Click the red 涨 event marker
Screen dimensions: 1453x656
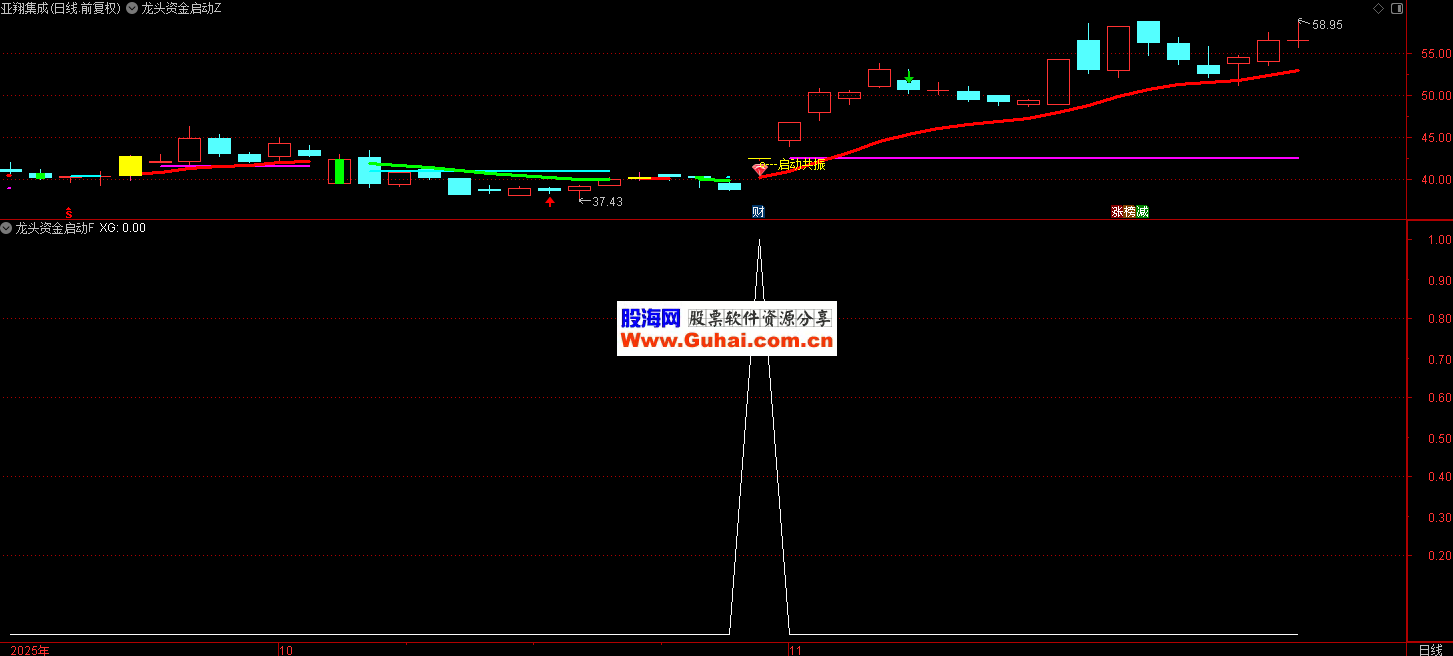pyautogui.click(x=1117, y=212)
